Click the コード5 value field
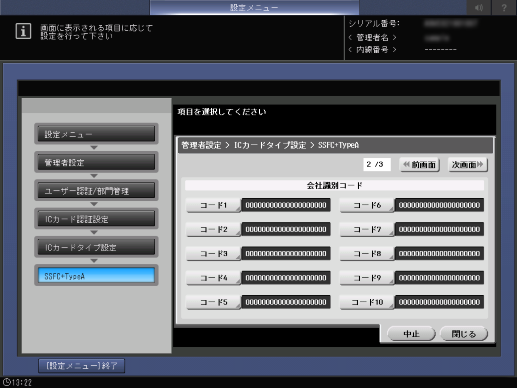Viewport: 517px width, 388px height. pyautogui.click(x=286, y=302)
